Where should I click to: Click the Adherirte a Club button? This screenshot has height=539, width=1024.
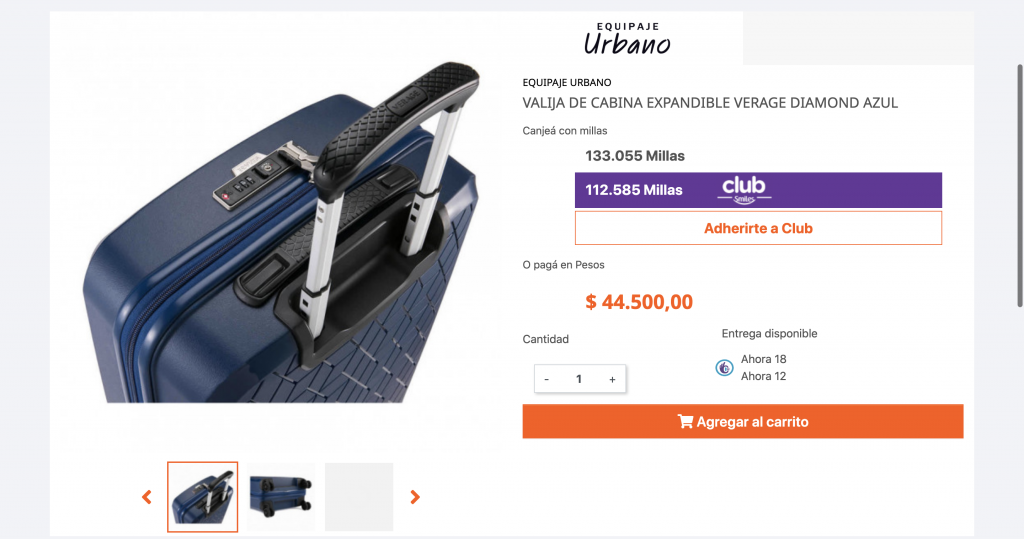coord(758,228)
